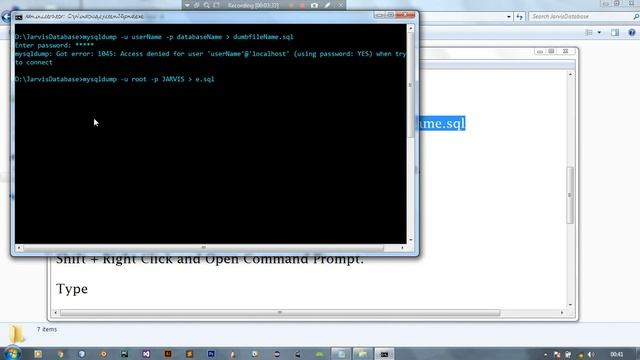Click the Explorer back navigation button
Viewport: 640px width, 360px height.
pos(6,17)
